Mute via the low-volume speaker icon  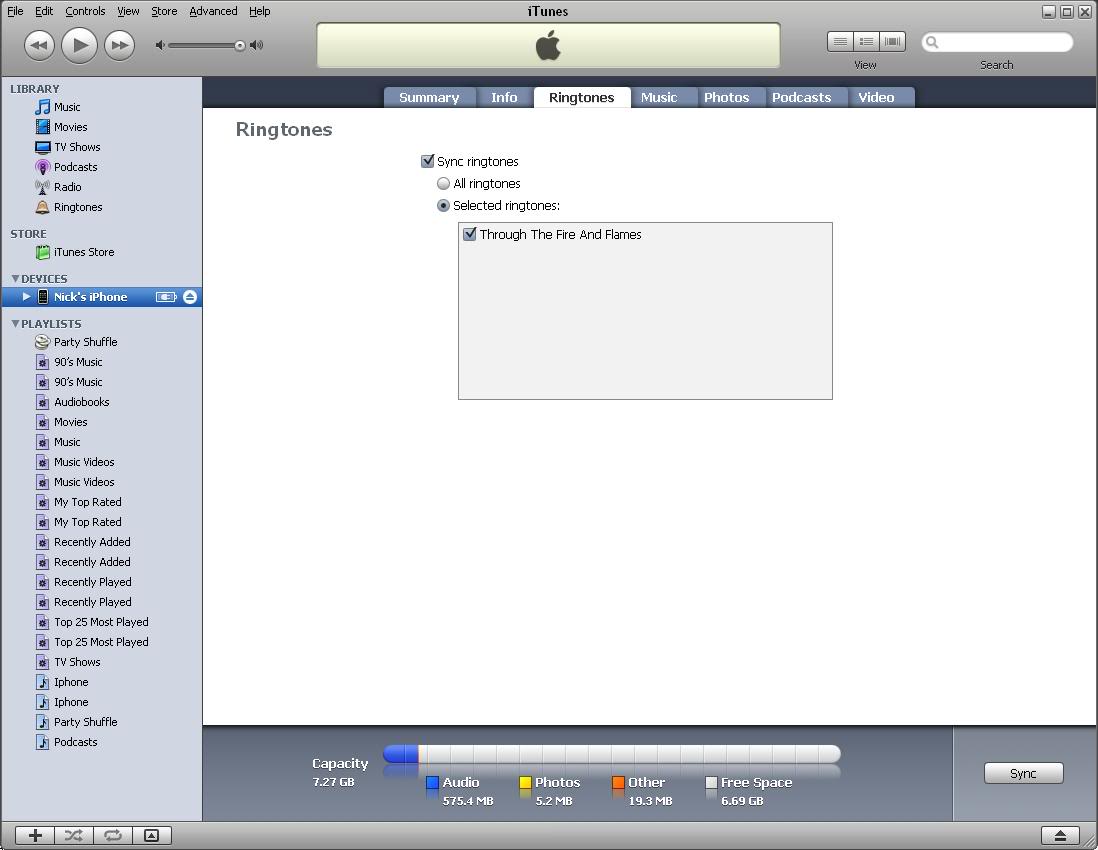(160, 46)
